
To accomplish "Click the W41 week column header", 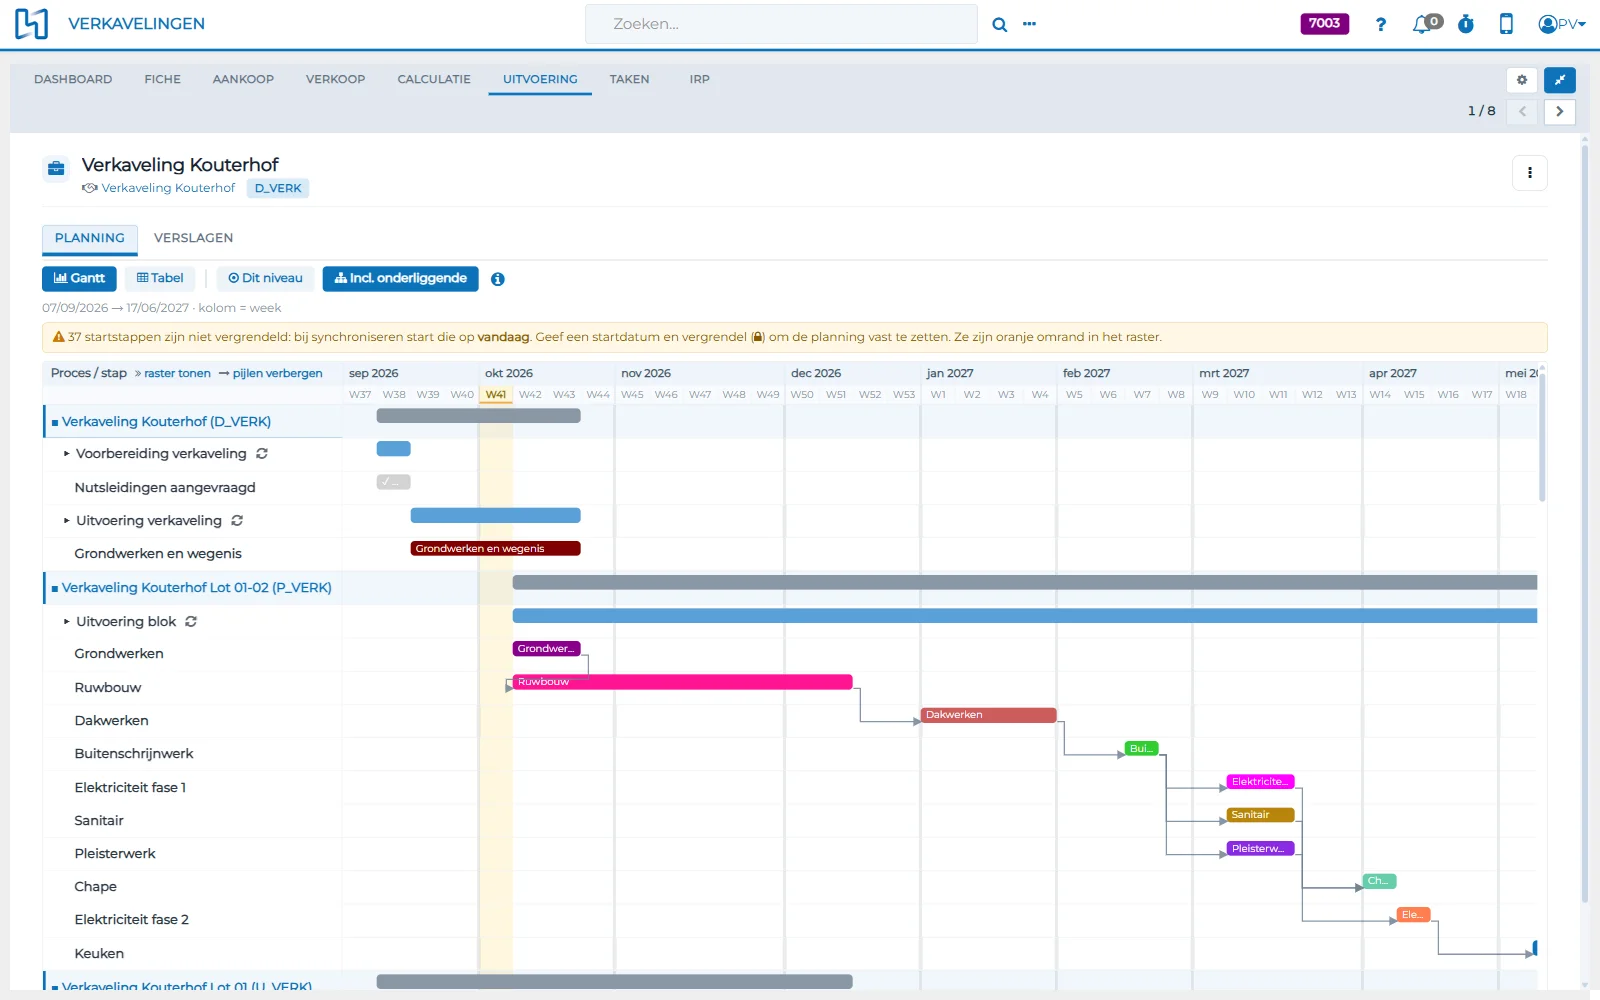I will click(496, 395).
